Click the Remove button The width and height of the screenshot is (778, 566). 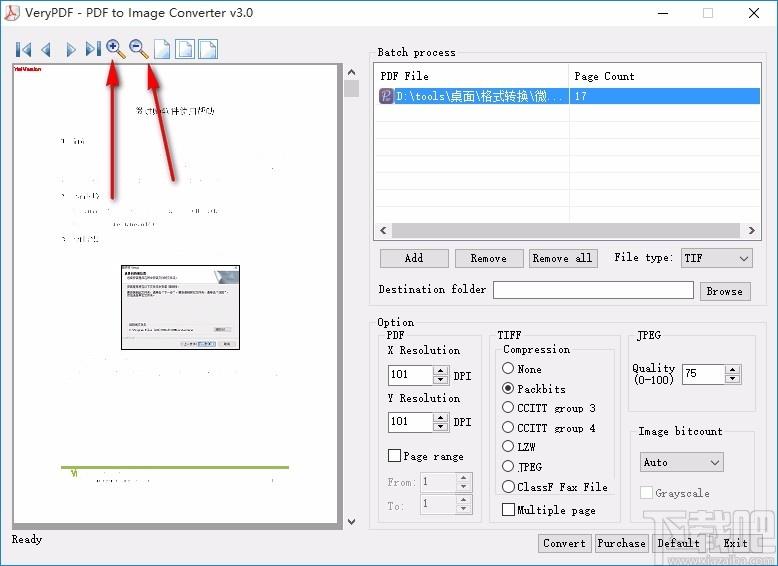[x=489, y=258]
